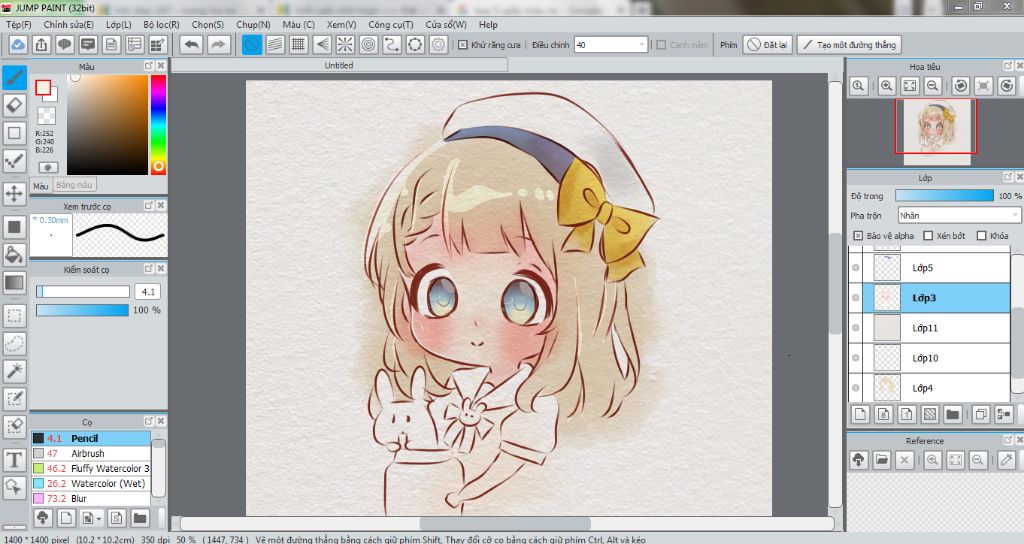This screenshot has height=544, width=1024.
Task: Click the layer Độ trong opacity slider
Action: [944, 196]
